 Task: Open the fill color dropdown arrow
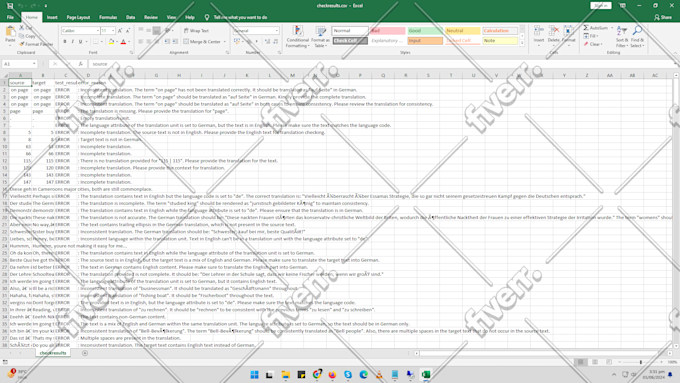click(x=117, y=42)
